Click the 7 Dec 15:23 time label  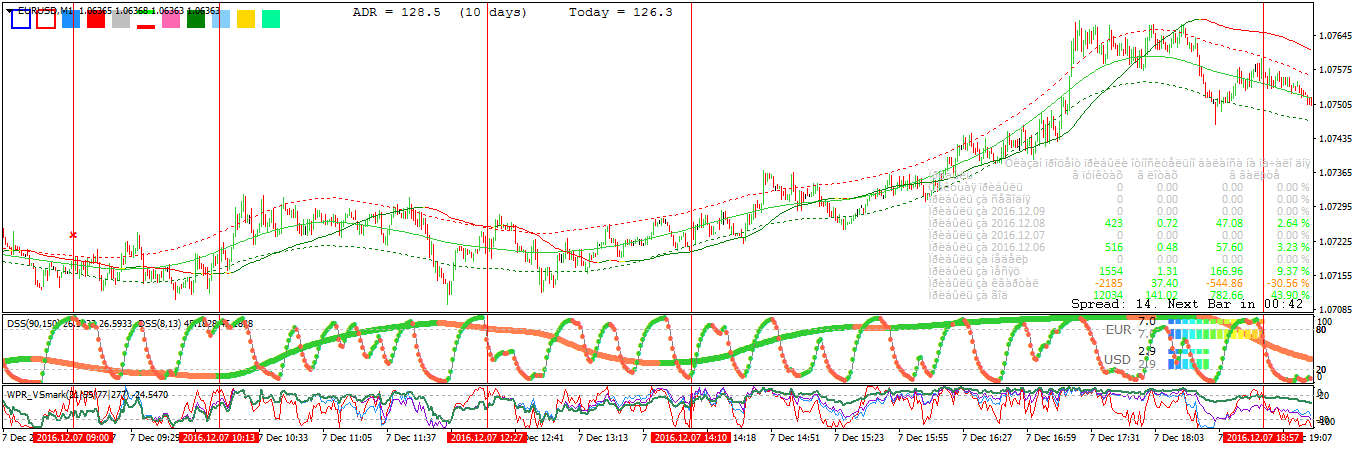[859, 438]
